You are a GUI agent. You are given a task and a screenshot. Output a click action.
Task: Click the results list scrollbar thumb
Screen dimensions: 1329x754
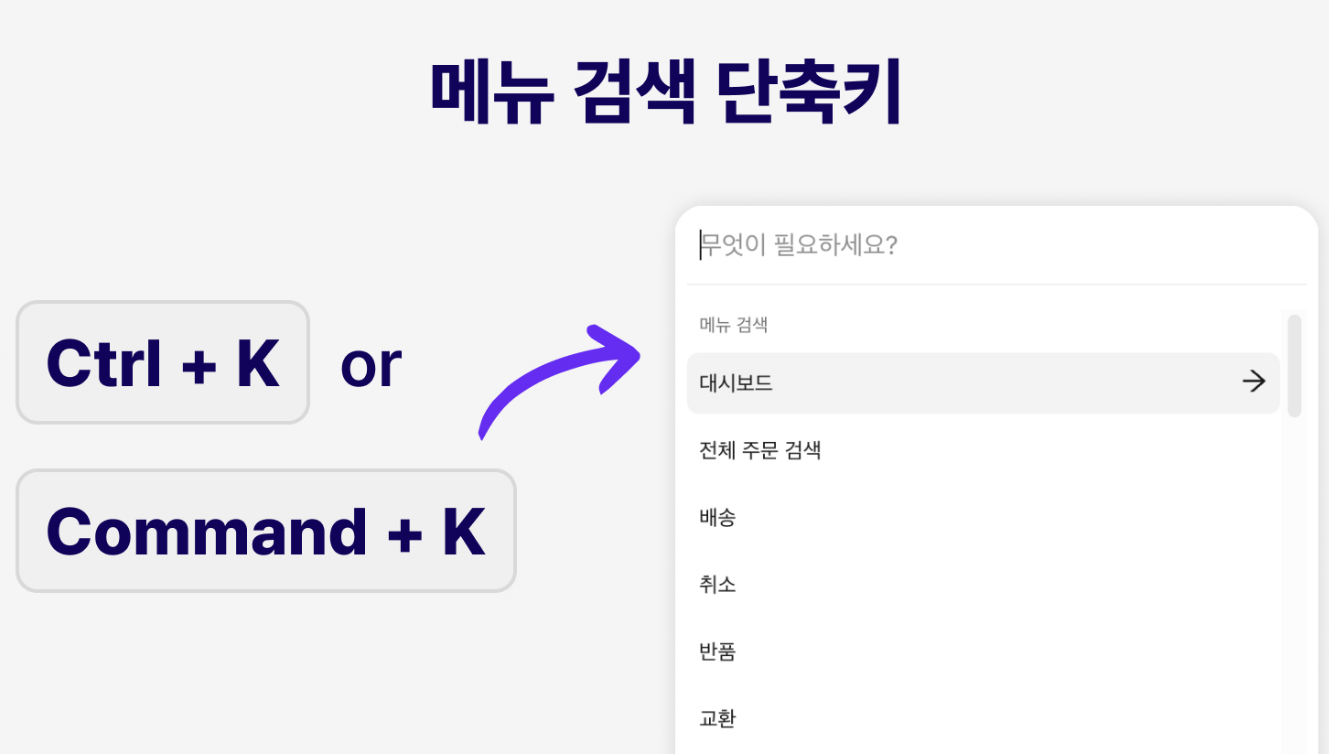1294,365
